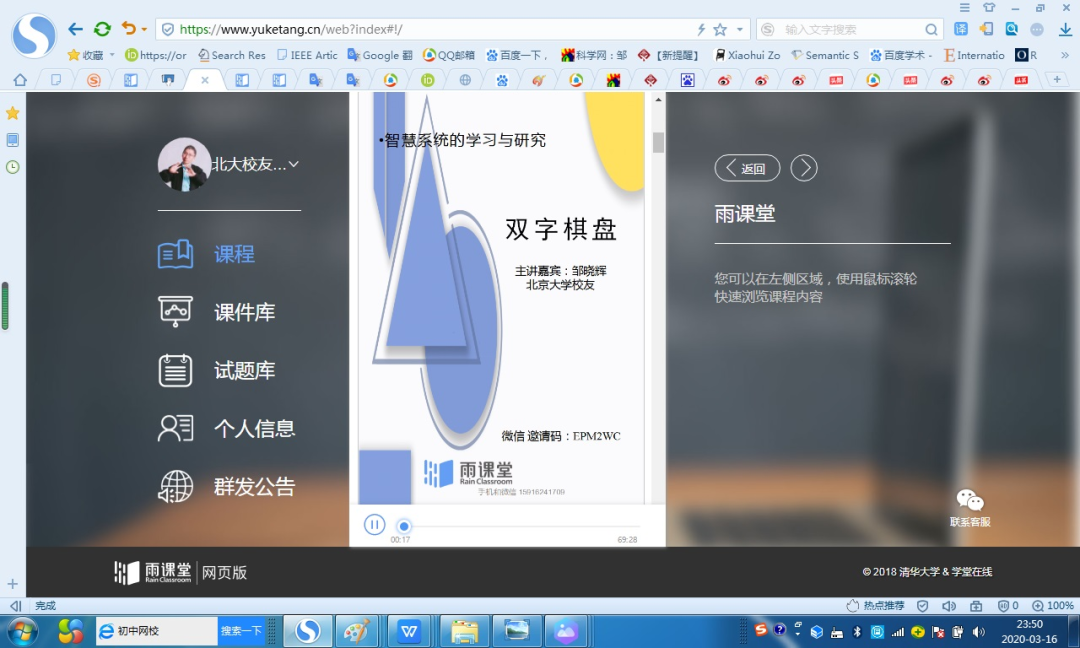Click the lightning speed-mode icon

(x=701, y=30)
